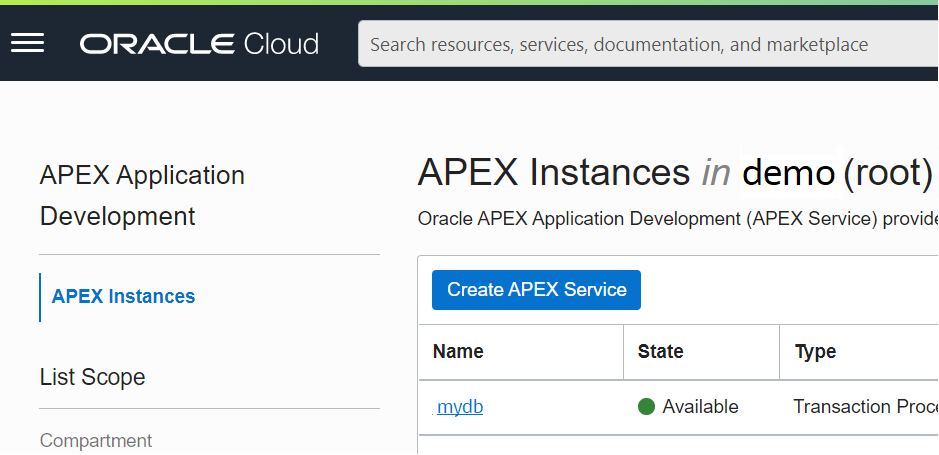This screenshot has height=455, width=939.
Task: Sort by the State column header
Action: 660,351
